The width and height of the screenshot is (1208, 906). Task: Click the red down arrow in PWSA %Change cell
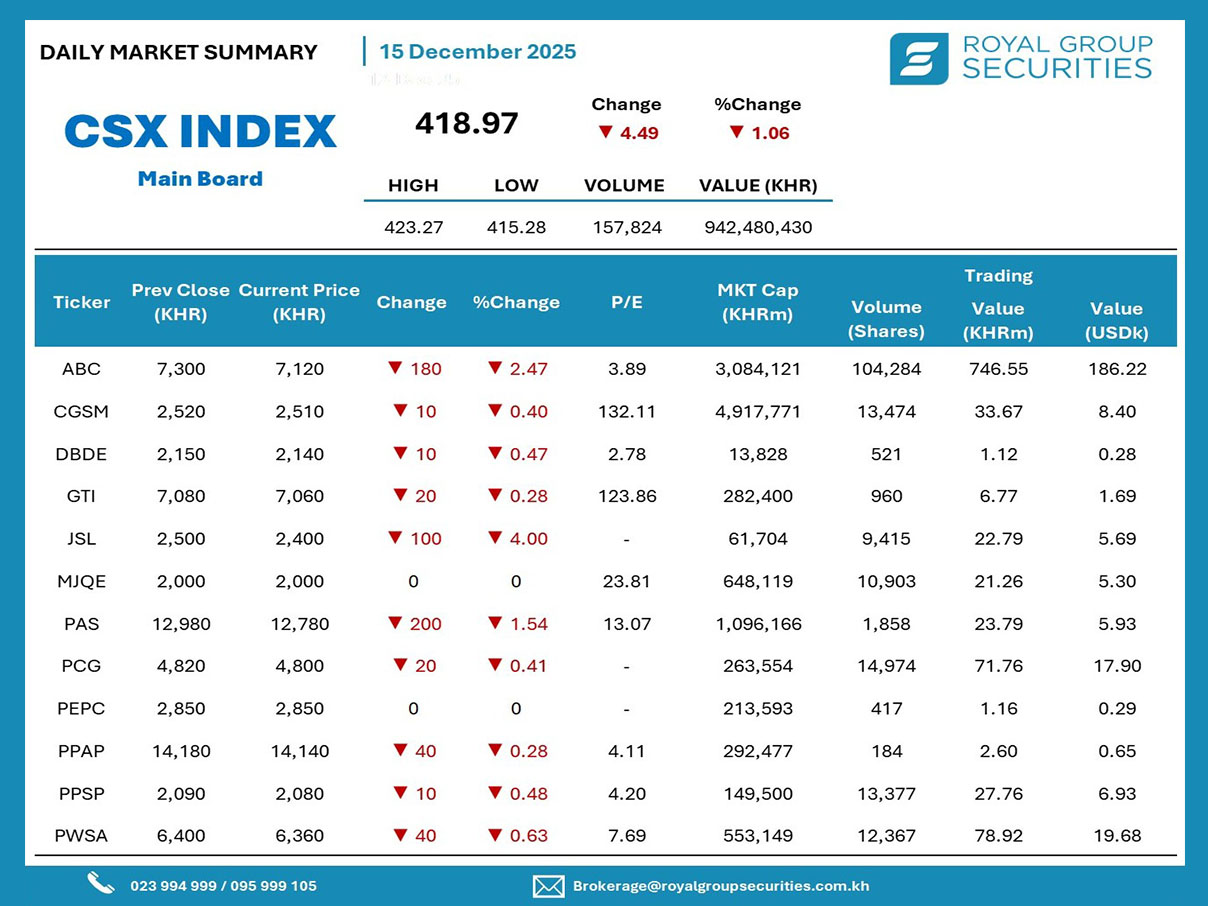(x=494, y=835)
